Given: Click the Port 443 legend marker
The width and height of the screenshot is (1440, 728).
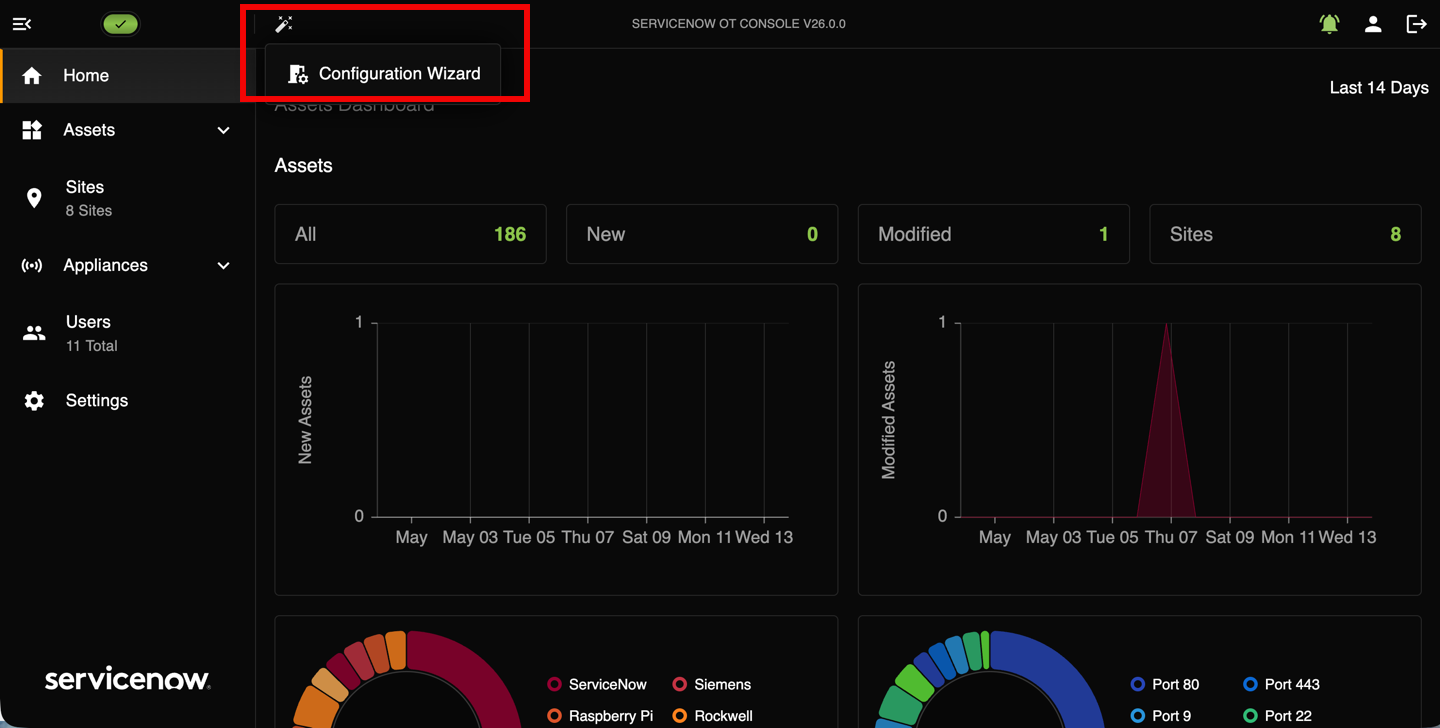Looking at the screenshot, I should [1250, 685].
